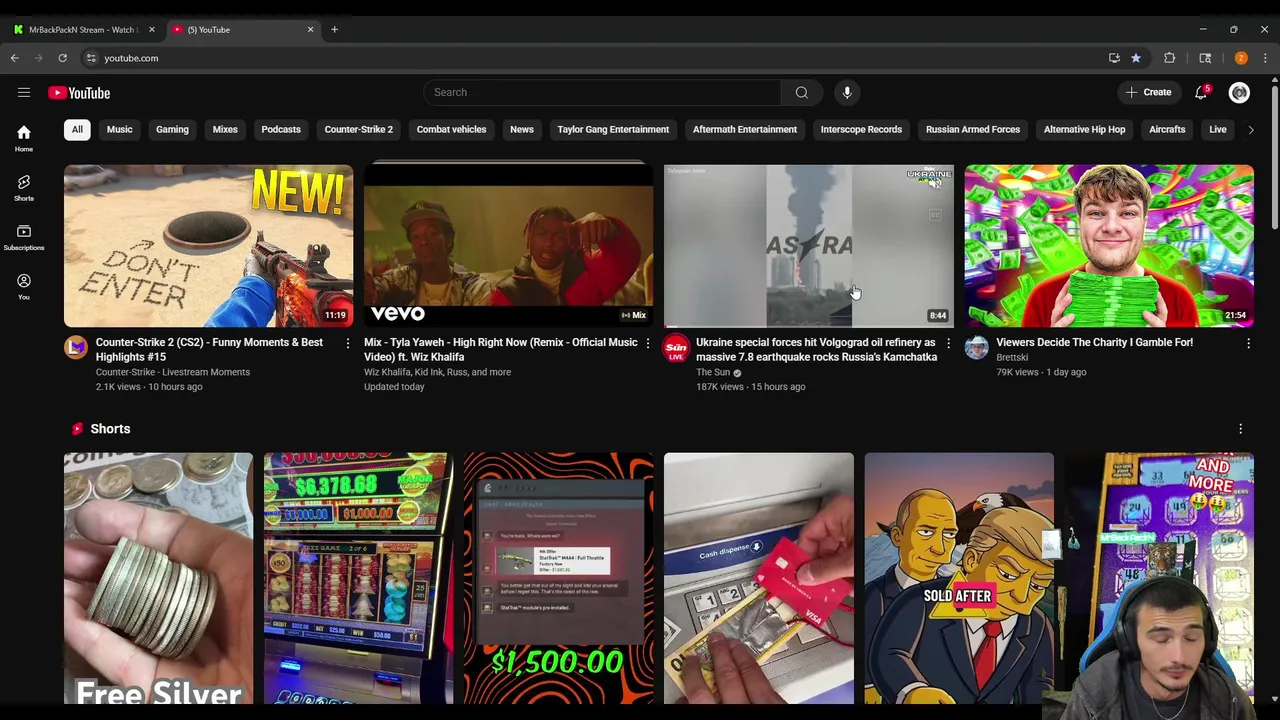
Task: Open the account avatar menu
Action: click(1239, 93)
